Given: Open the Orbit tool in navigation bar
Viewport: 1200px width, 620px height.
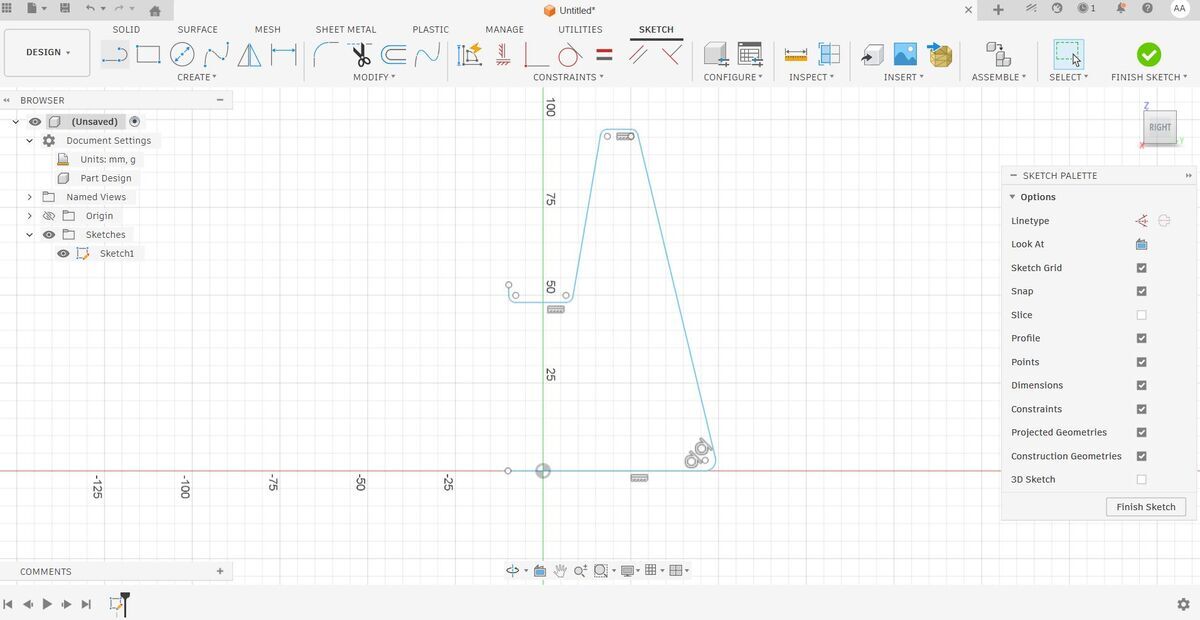Looking at the screenshot, I should pyautogui.click(x=512, y=570).
